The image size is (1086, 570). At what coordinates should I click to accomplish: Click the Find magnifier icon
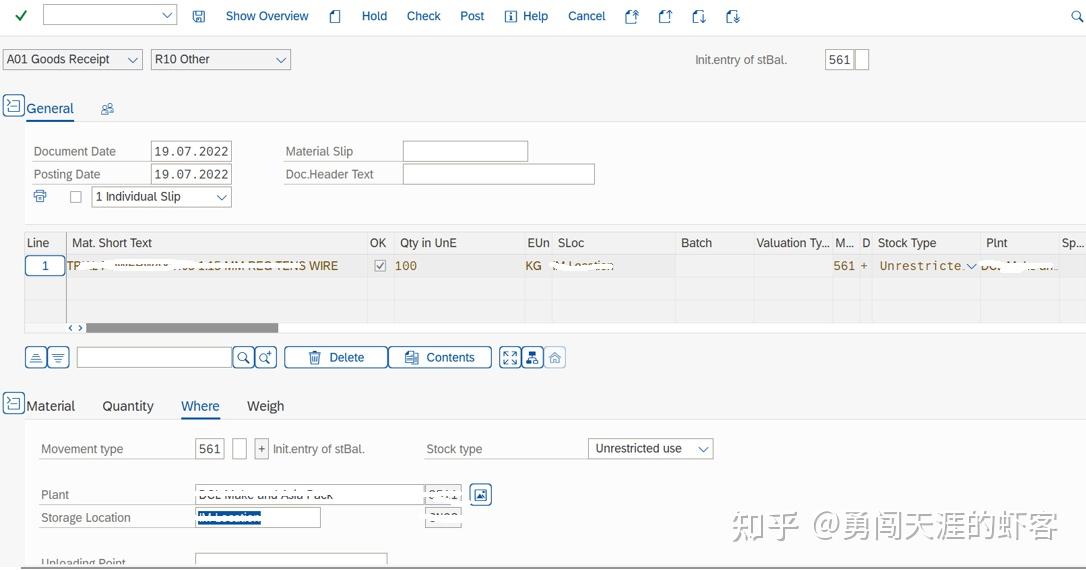pyautogui.click(x=243, y=357)
